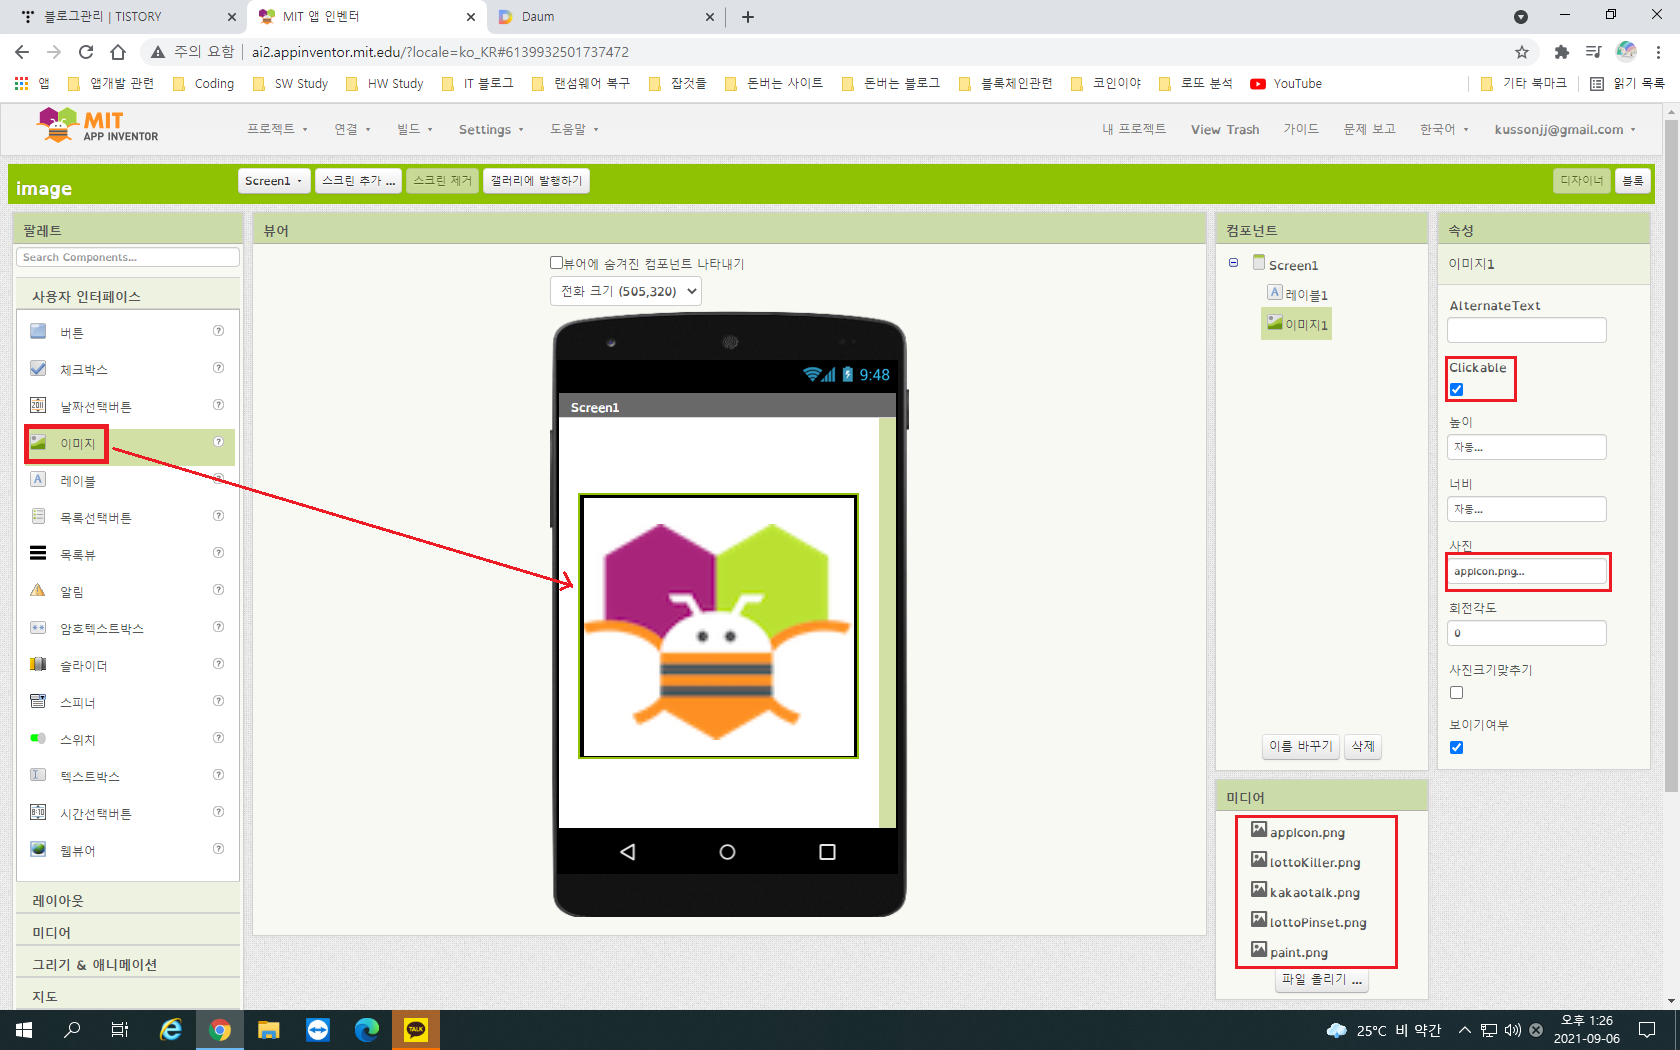Switch to the Daum browser tab
The height and width of the screenshot is (1050, 1680).
(x=605, y=17)
